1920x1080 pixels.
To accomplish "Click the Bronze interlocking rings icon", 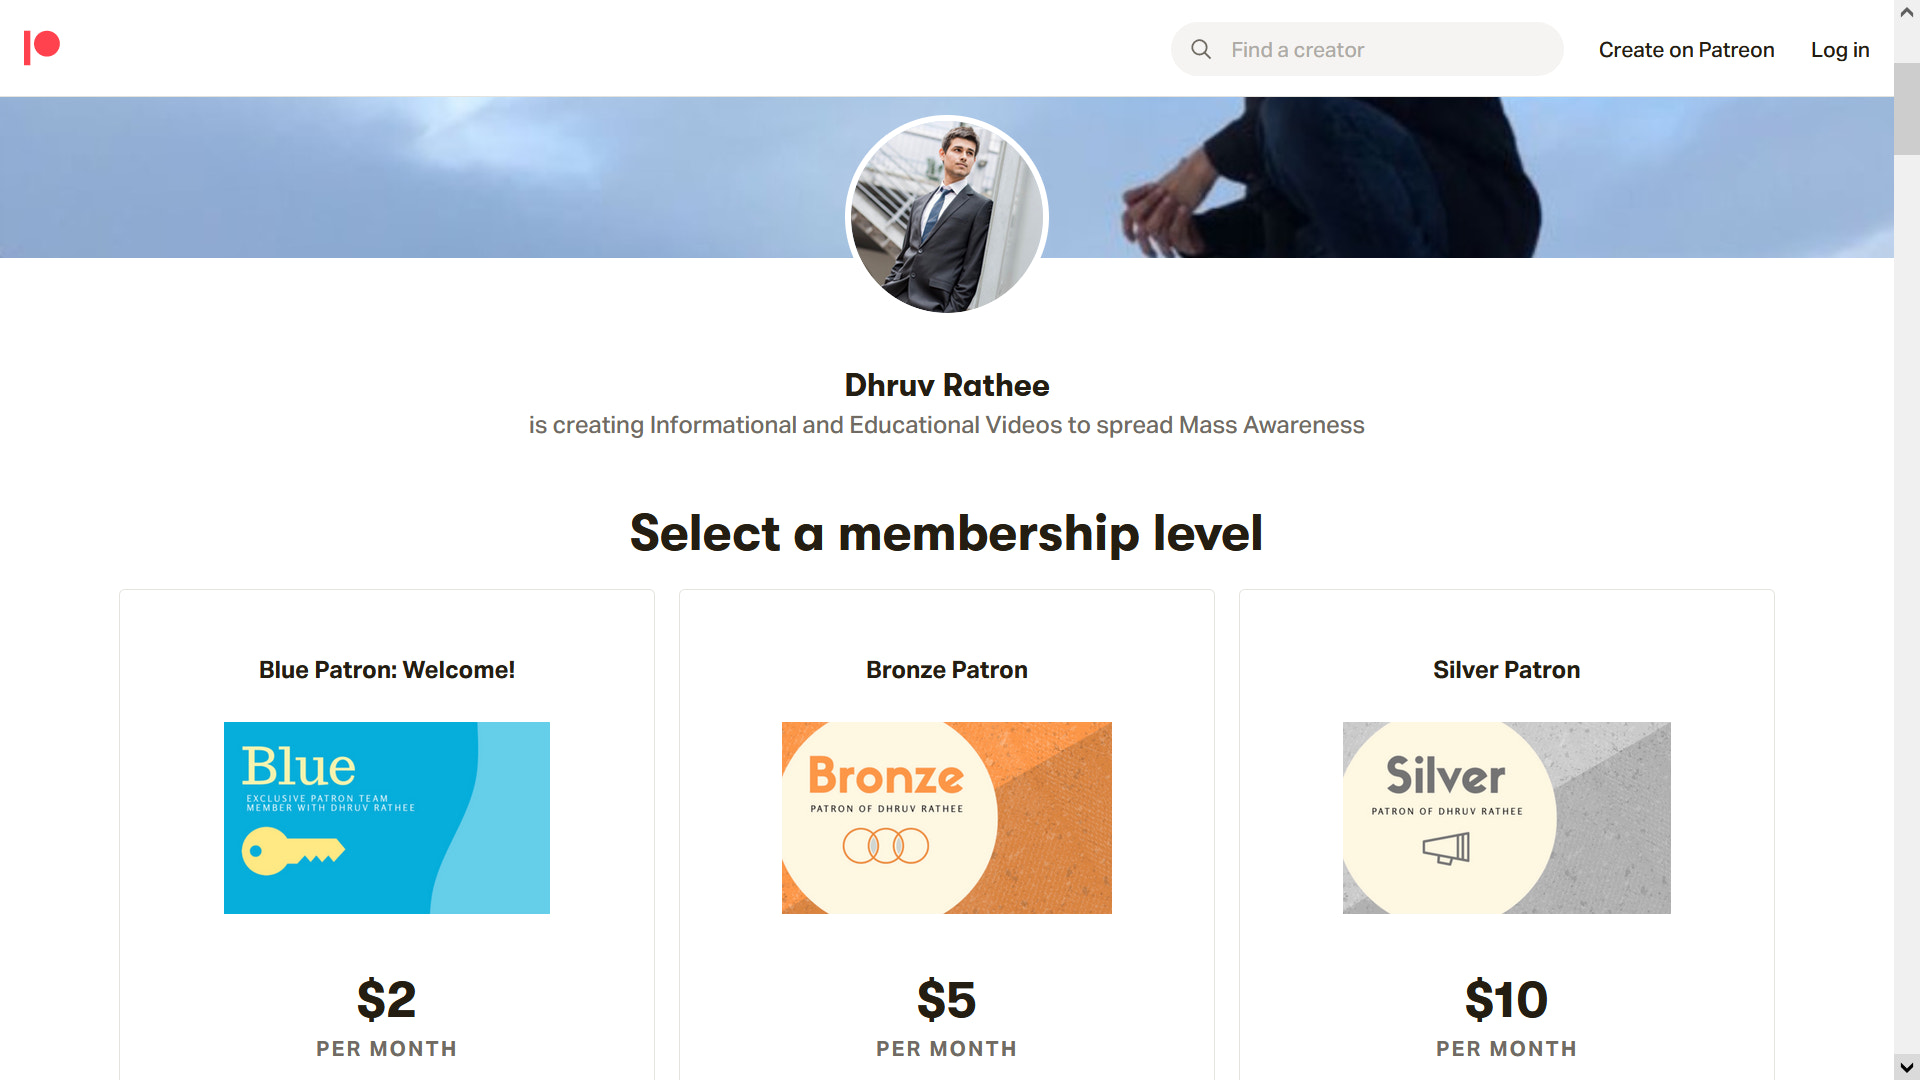I will 885,846.
